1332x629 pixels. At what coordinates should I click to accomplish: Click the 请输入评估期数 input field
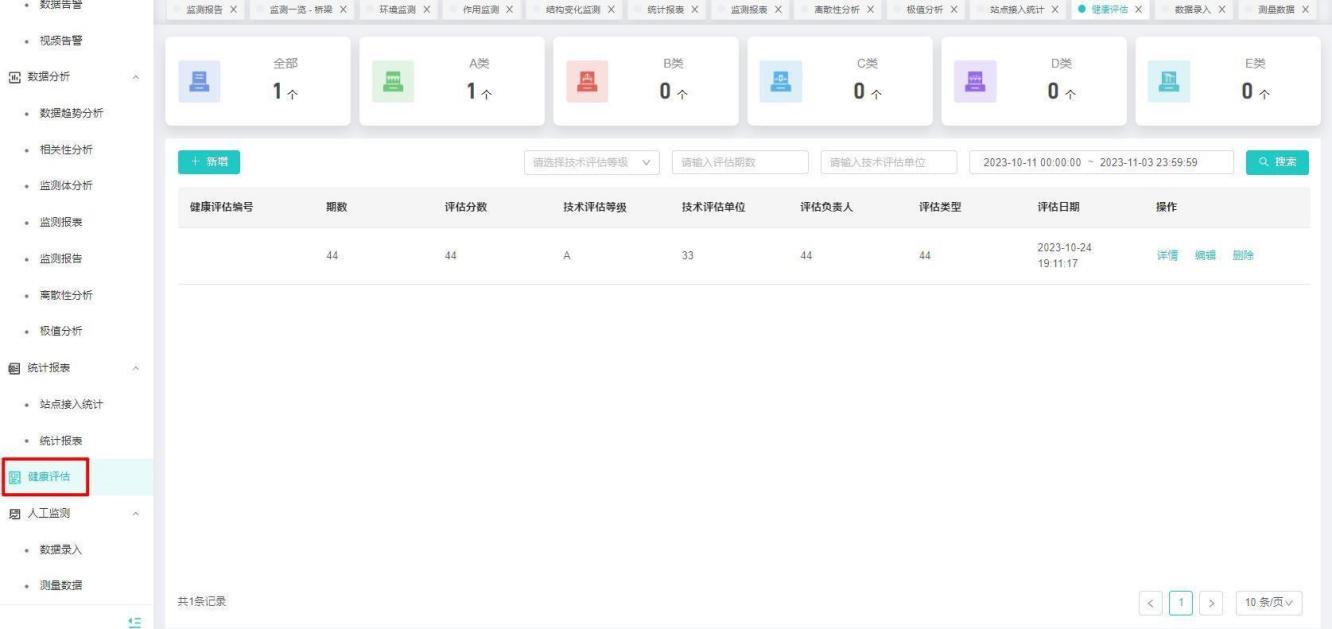coord(740,163)
